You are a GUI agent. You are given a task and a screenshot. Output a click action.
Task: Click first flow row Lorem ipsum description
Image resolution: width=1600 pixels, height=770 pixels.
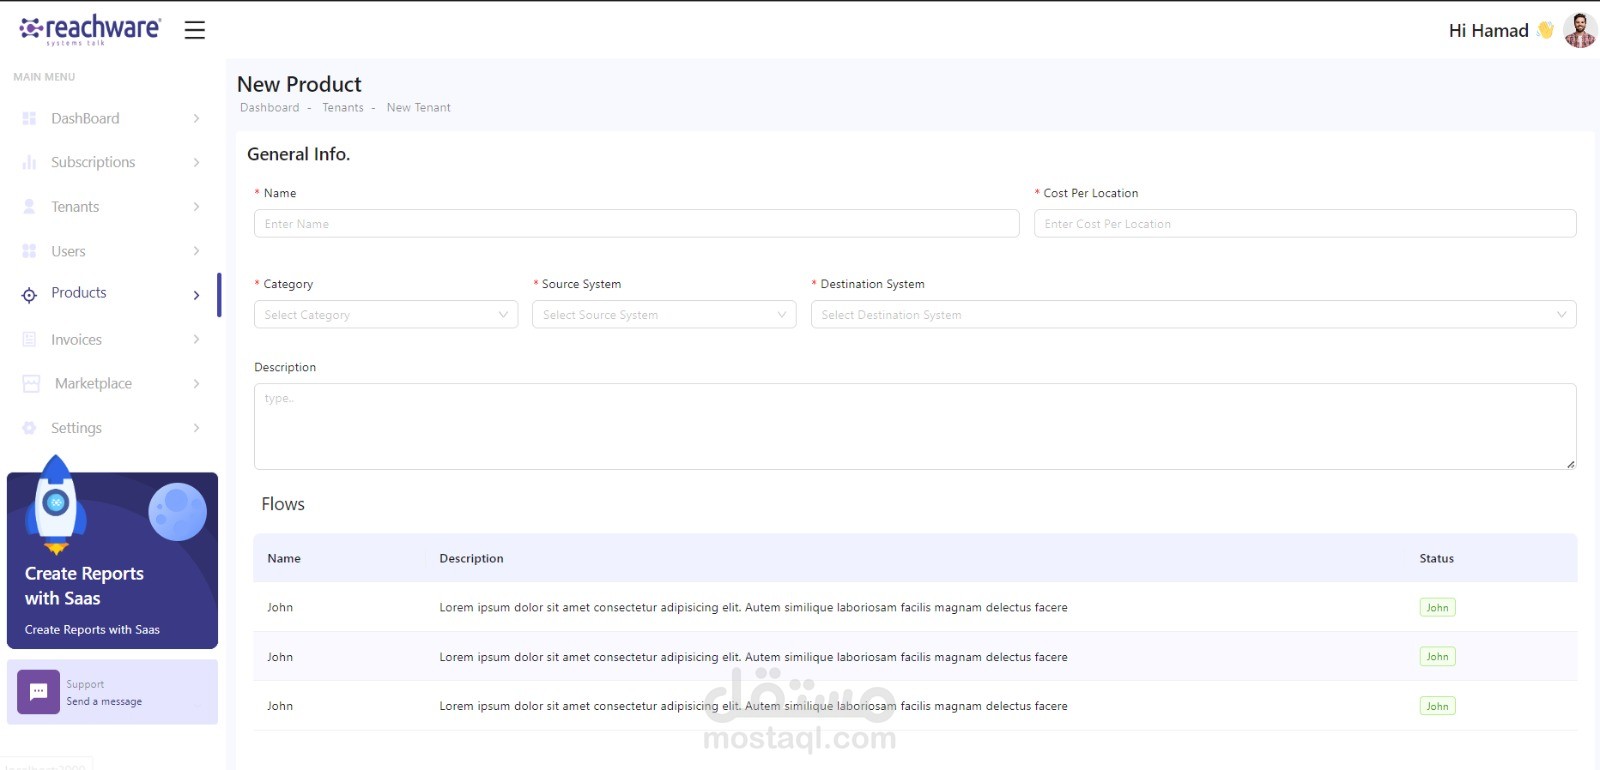coord(753,608)
